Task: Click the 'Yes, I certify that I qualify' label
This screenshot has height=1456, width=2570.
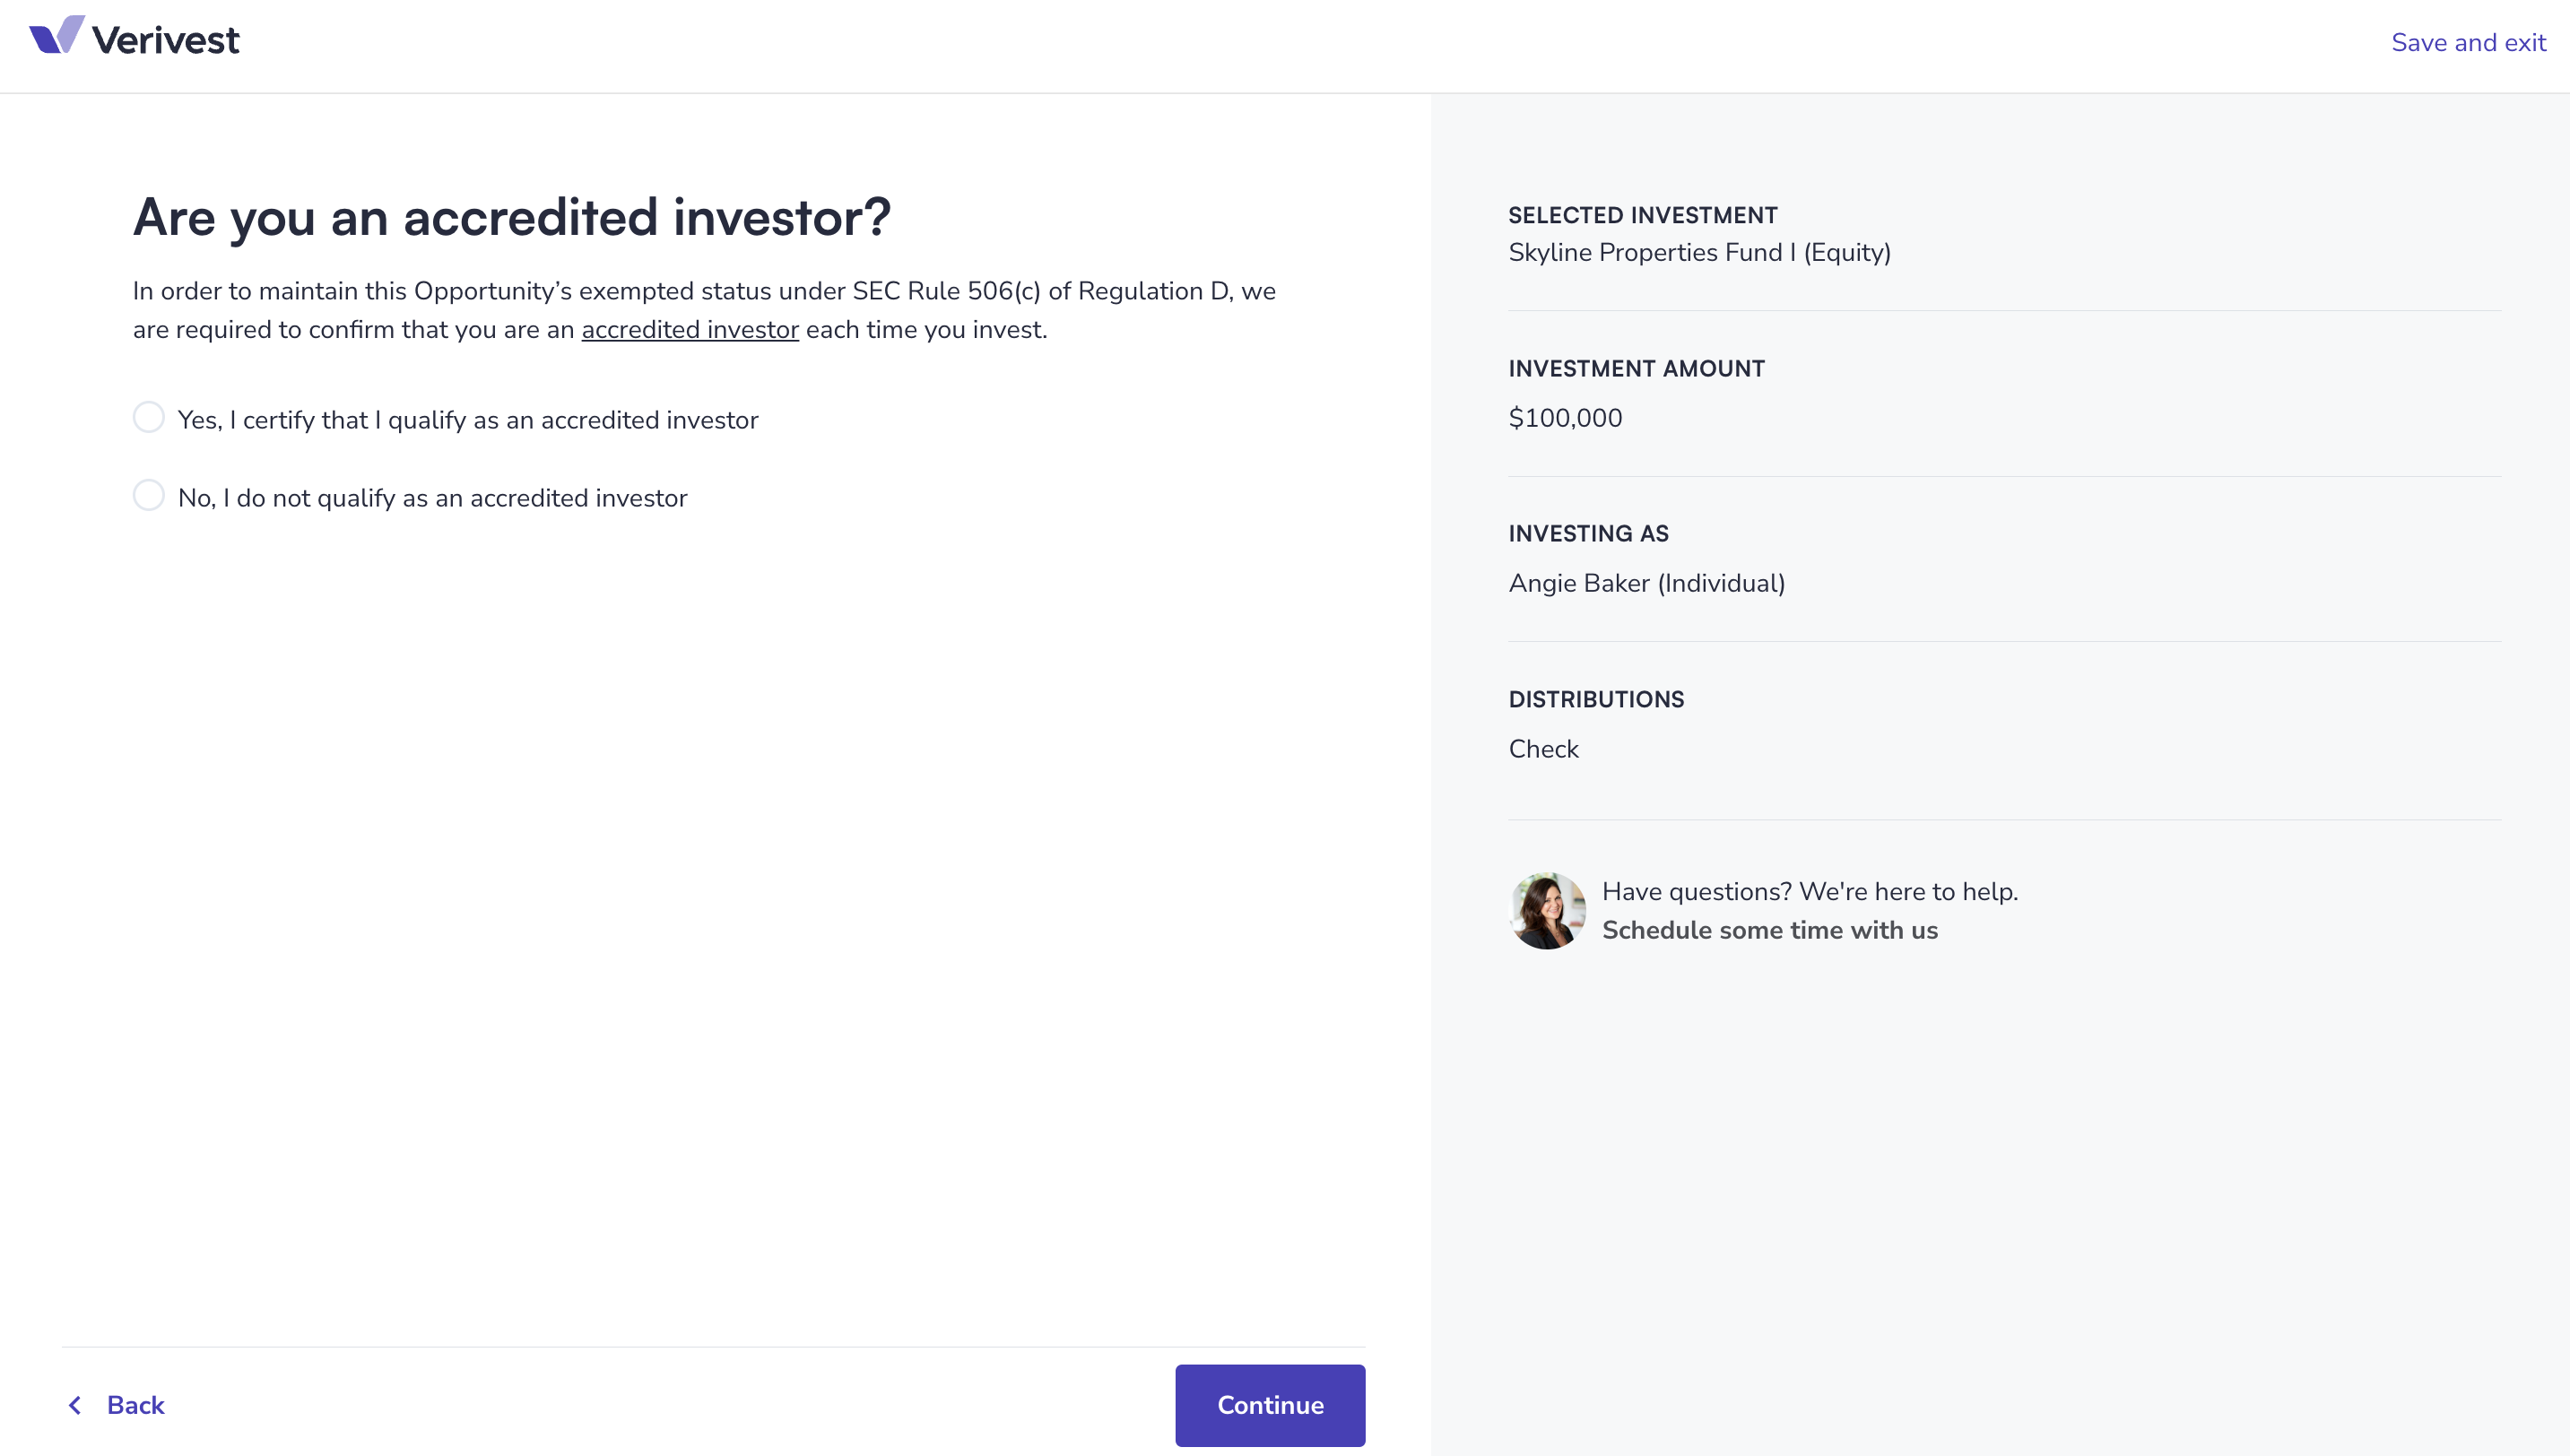Action: tap(468, 420)
